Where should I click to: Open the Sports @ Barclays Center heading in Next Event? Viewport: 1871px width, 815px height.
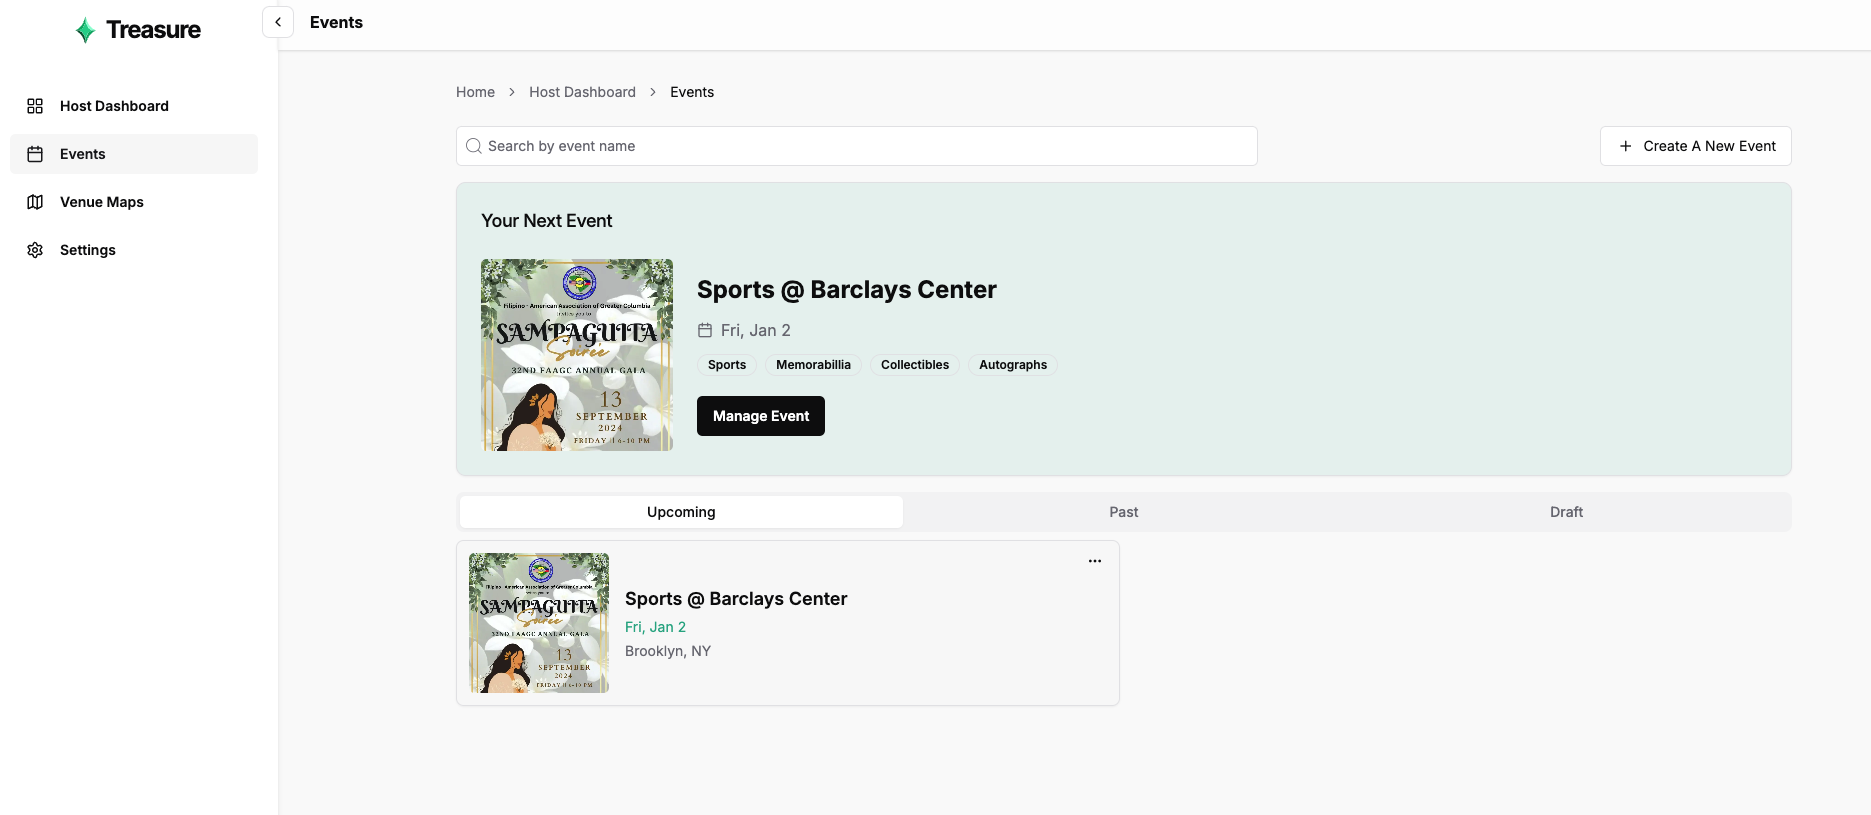coord(847,290)
